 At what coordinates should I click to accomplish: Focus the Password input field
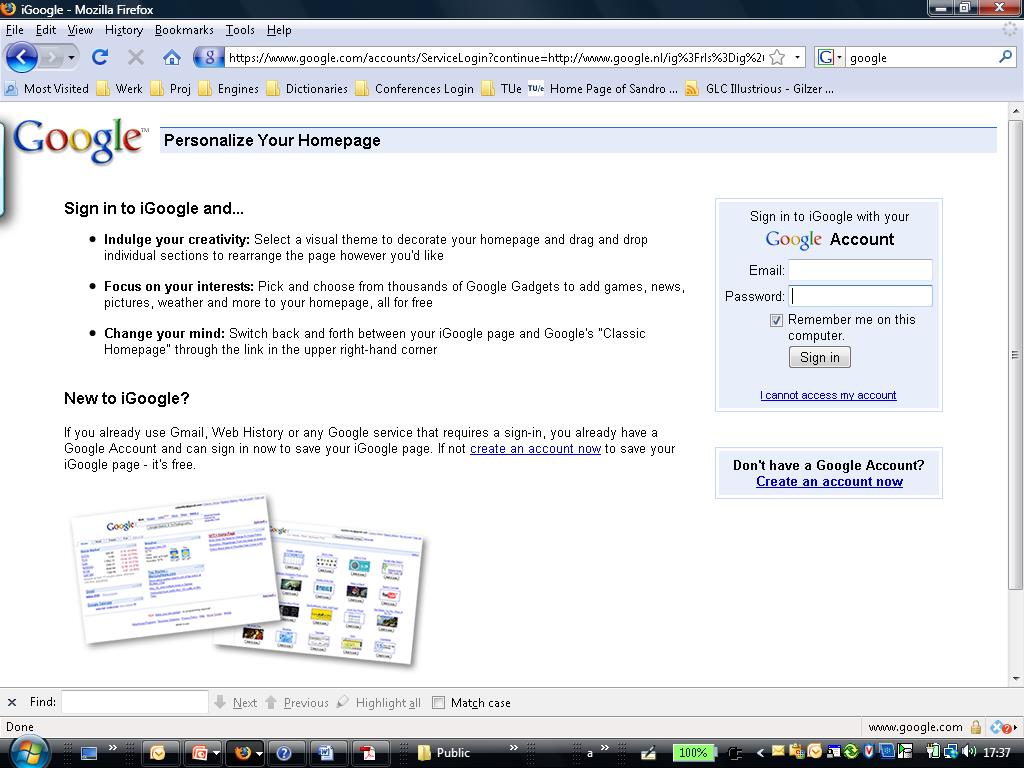pyautogui.click(x=860, y=296)
